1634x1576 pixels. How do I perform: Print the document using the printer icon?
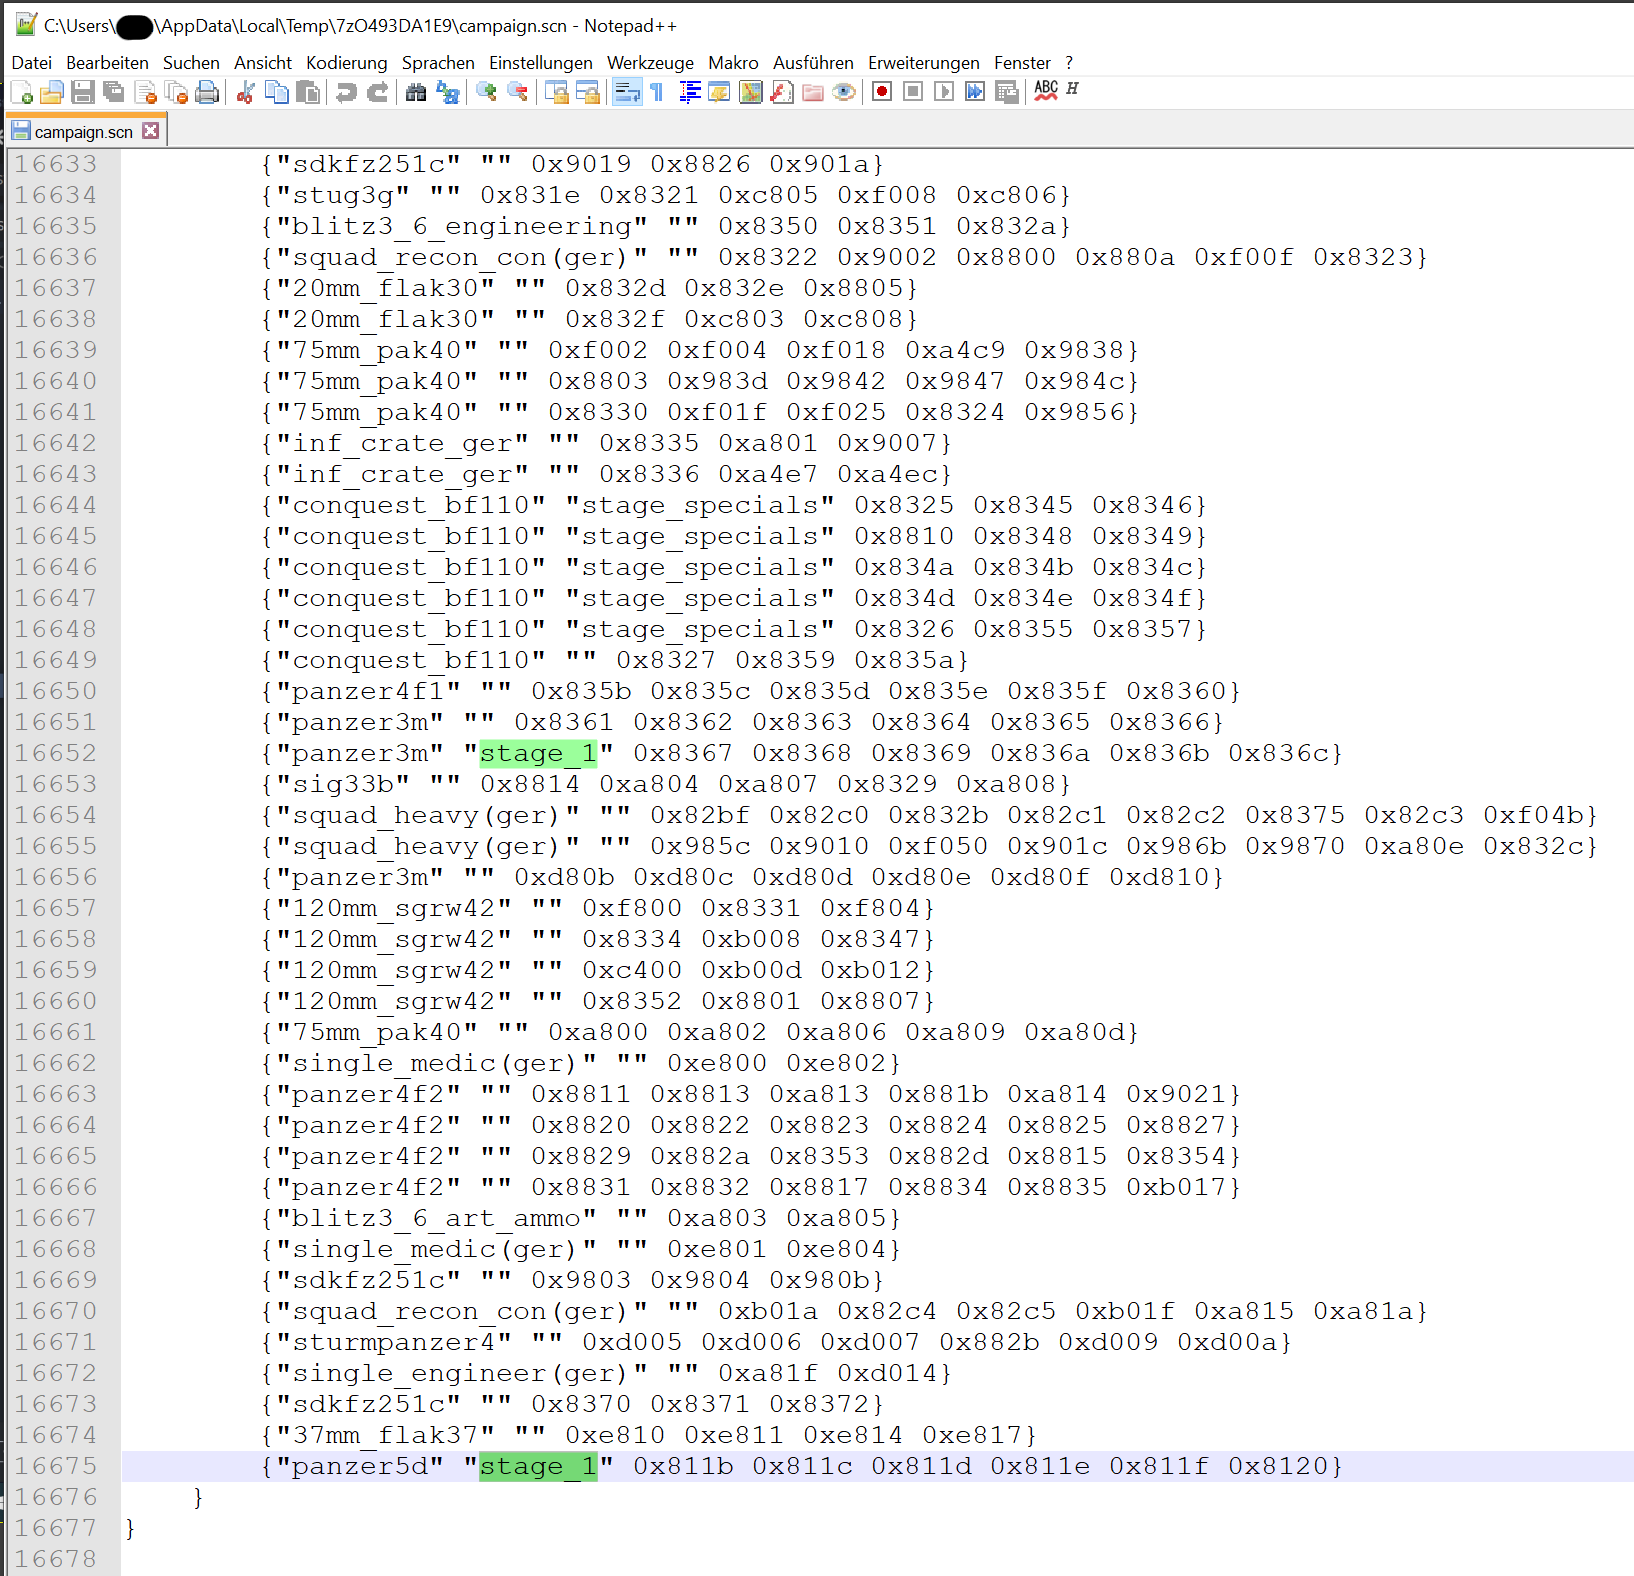pos(207,93)
